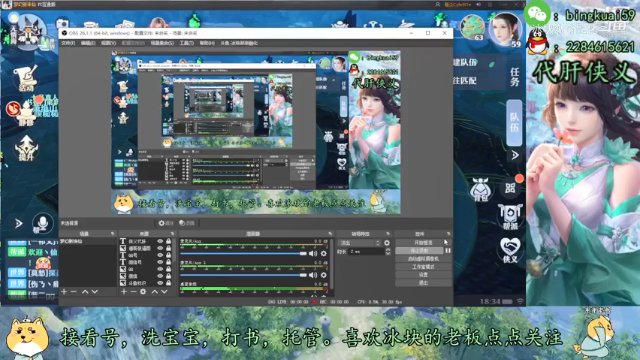Viewport: 640px width, 360px height.
Task: Expand the game side panel chevron arrow
Action: [515, 155]
